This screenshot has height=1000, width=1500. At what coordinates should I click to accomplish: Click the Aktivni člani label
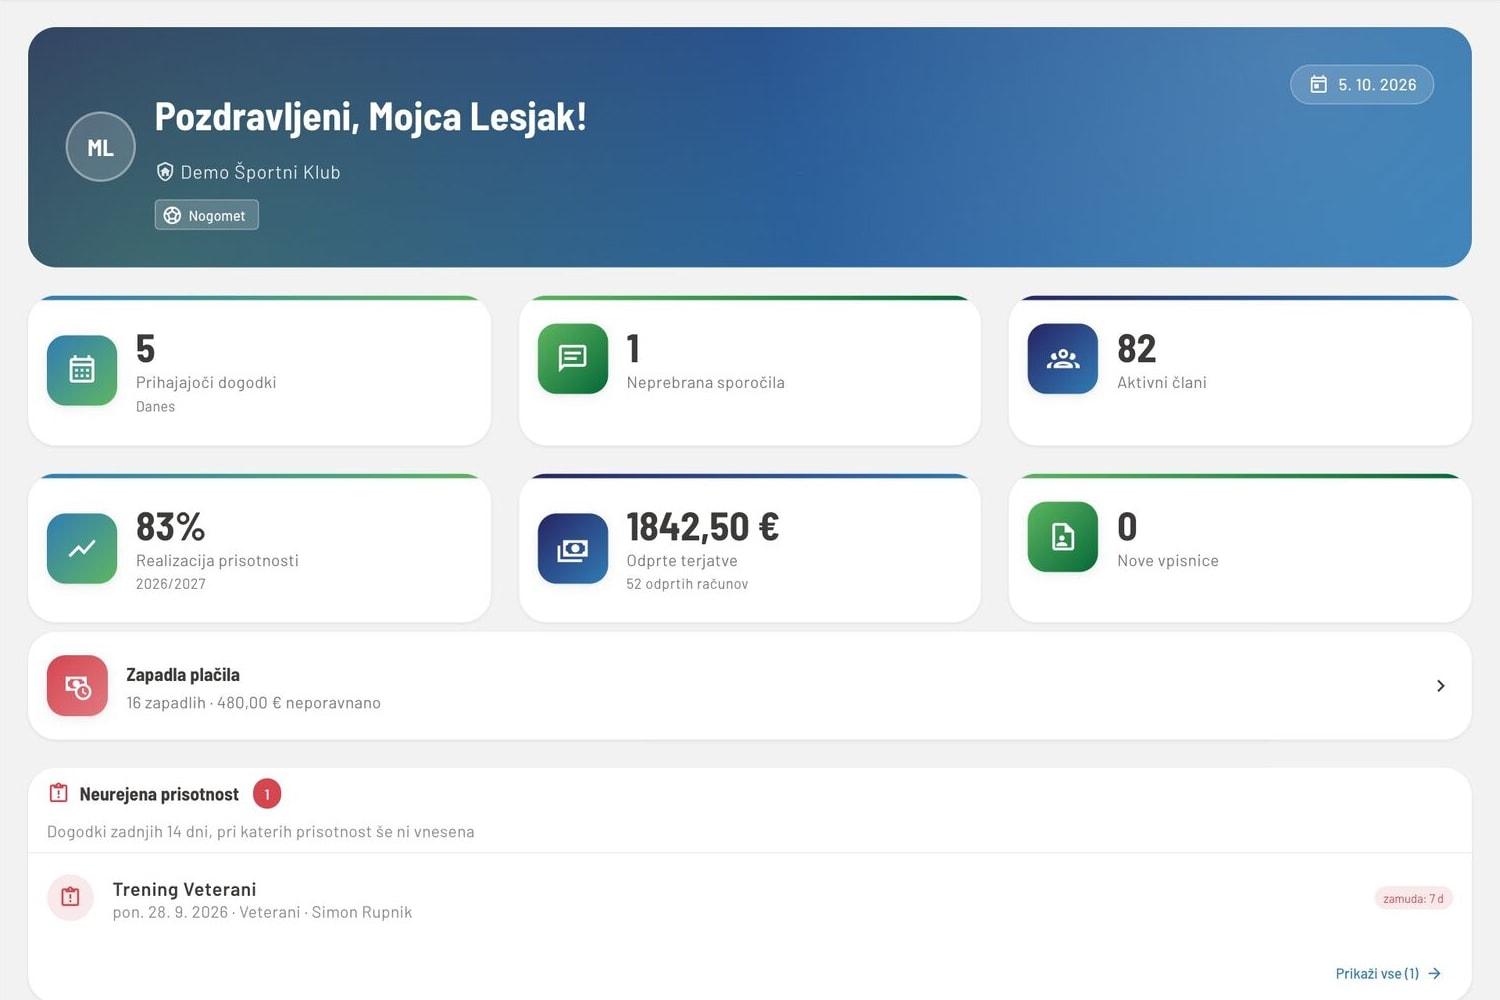coord(1162,382)
